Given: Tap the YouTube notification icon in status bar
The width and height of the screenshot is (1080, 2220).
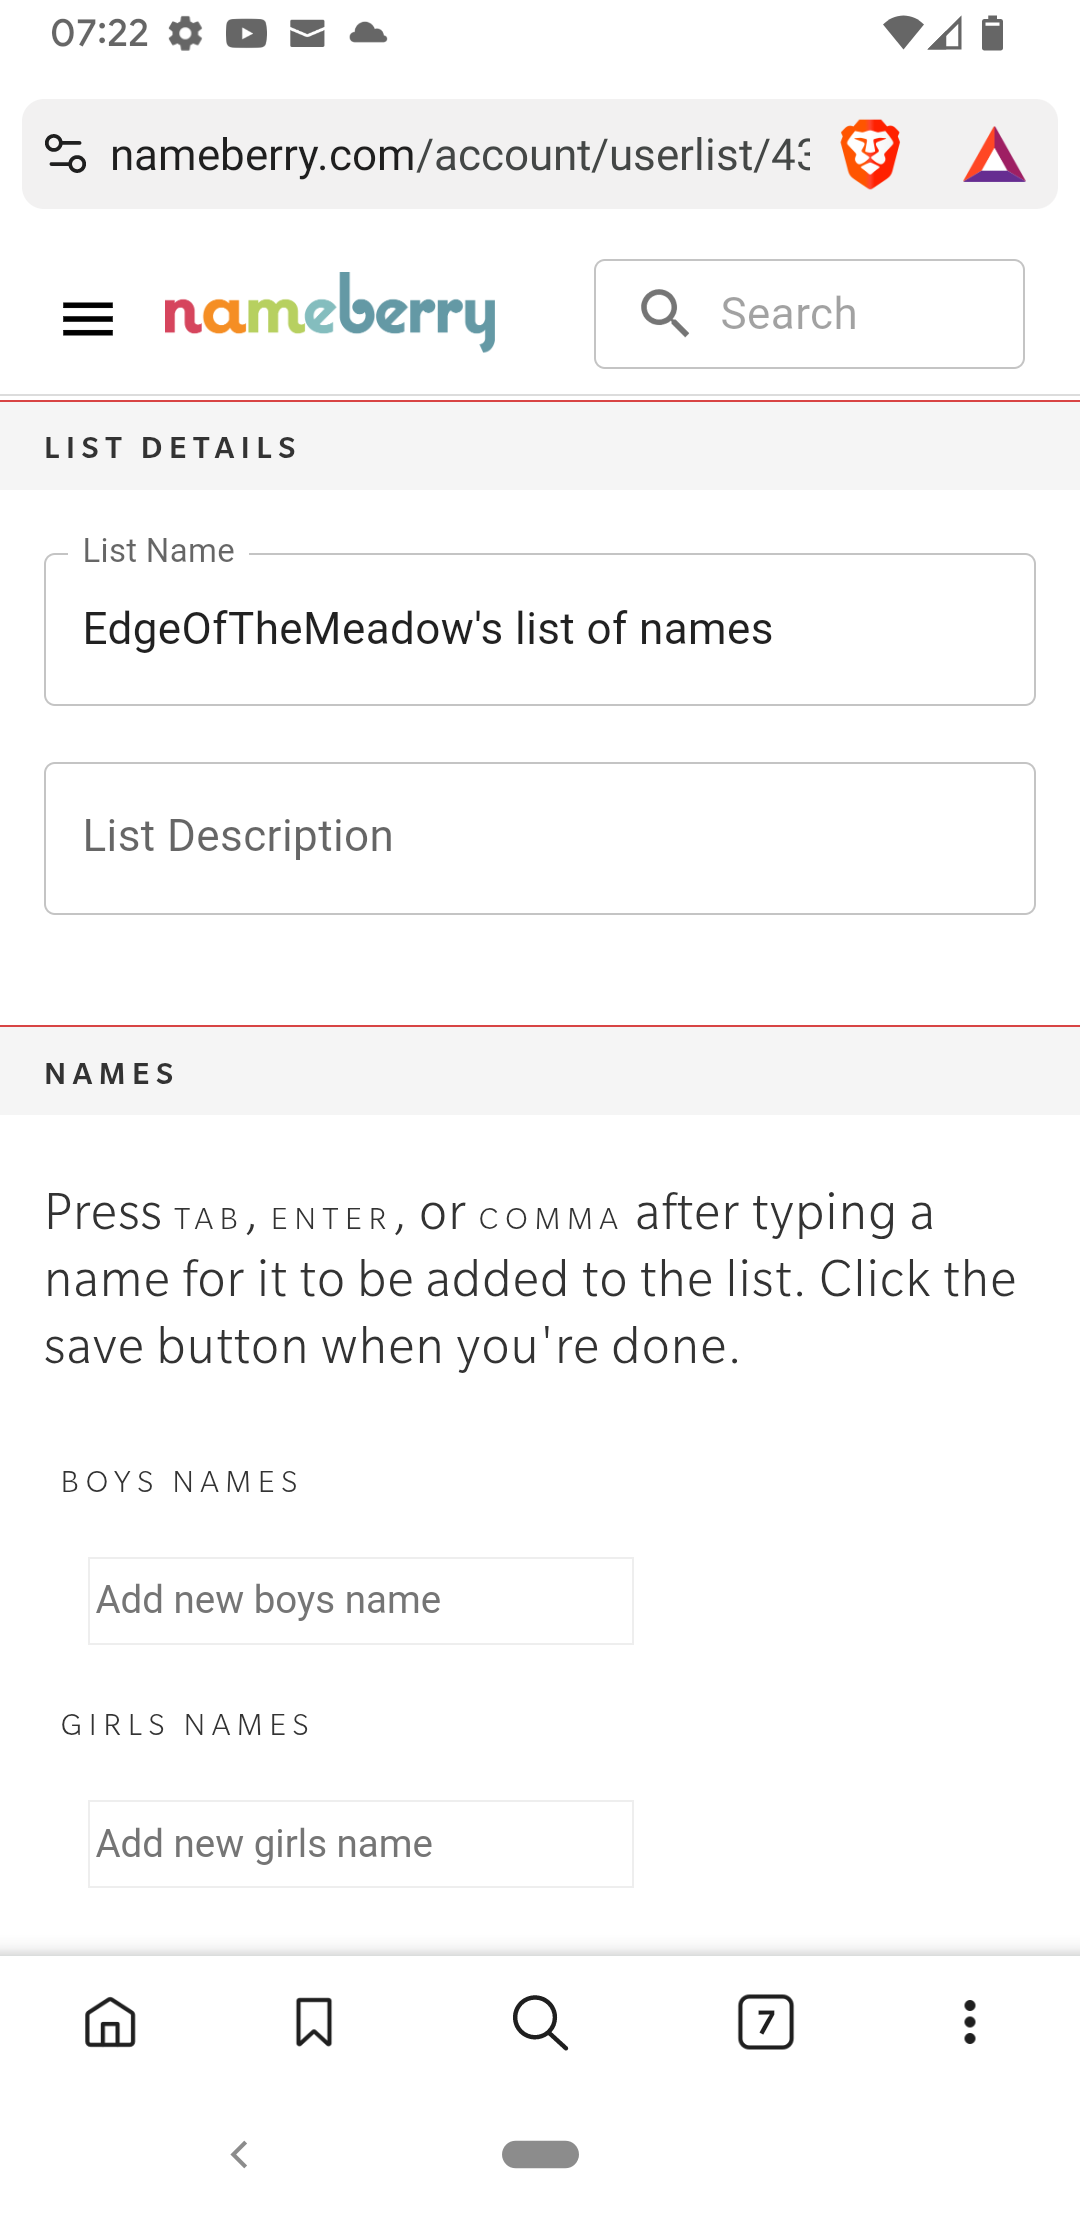Looking at the screenshot, I should click(246, 34).
